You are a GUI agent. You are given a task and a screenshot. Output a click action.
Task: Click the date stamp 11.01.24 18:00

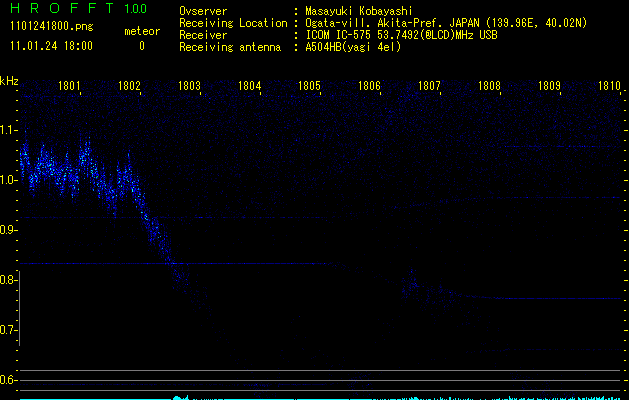[x=51, y=46]
